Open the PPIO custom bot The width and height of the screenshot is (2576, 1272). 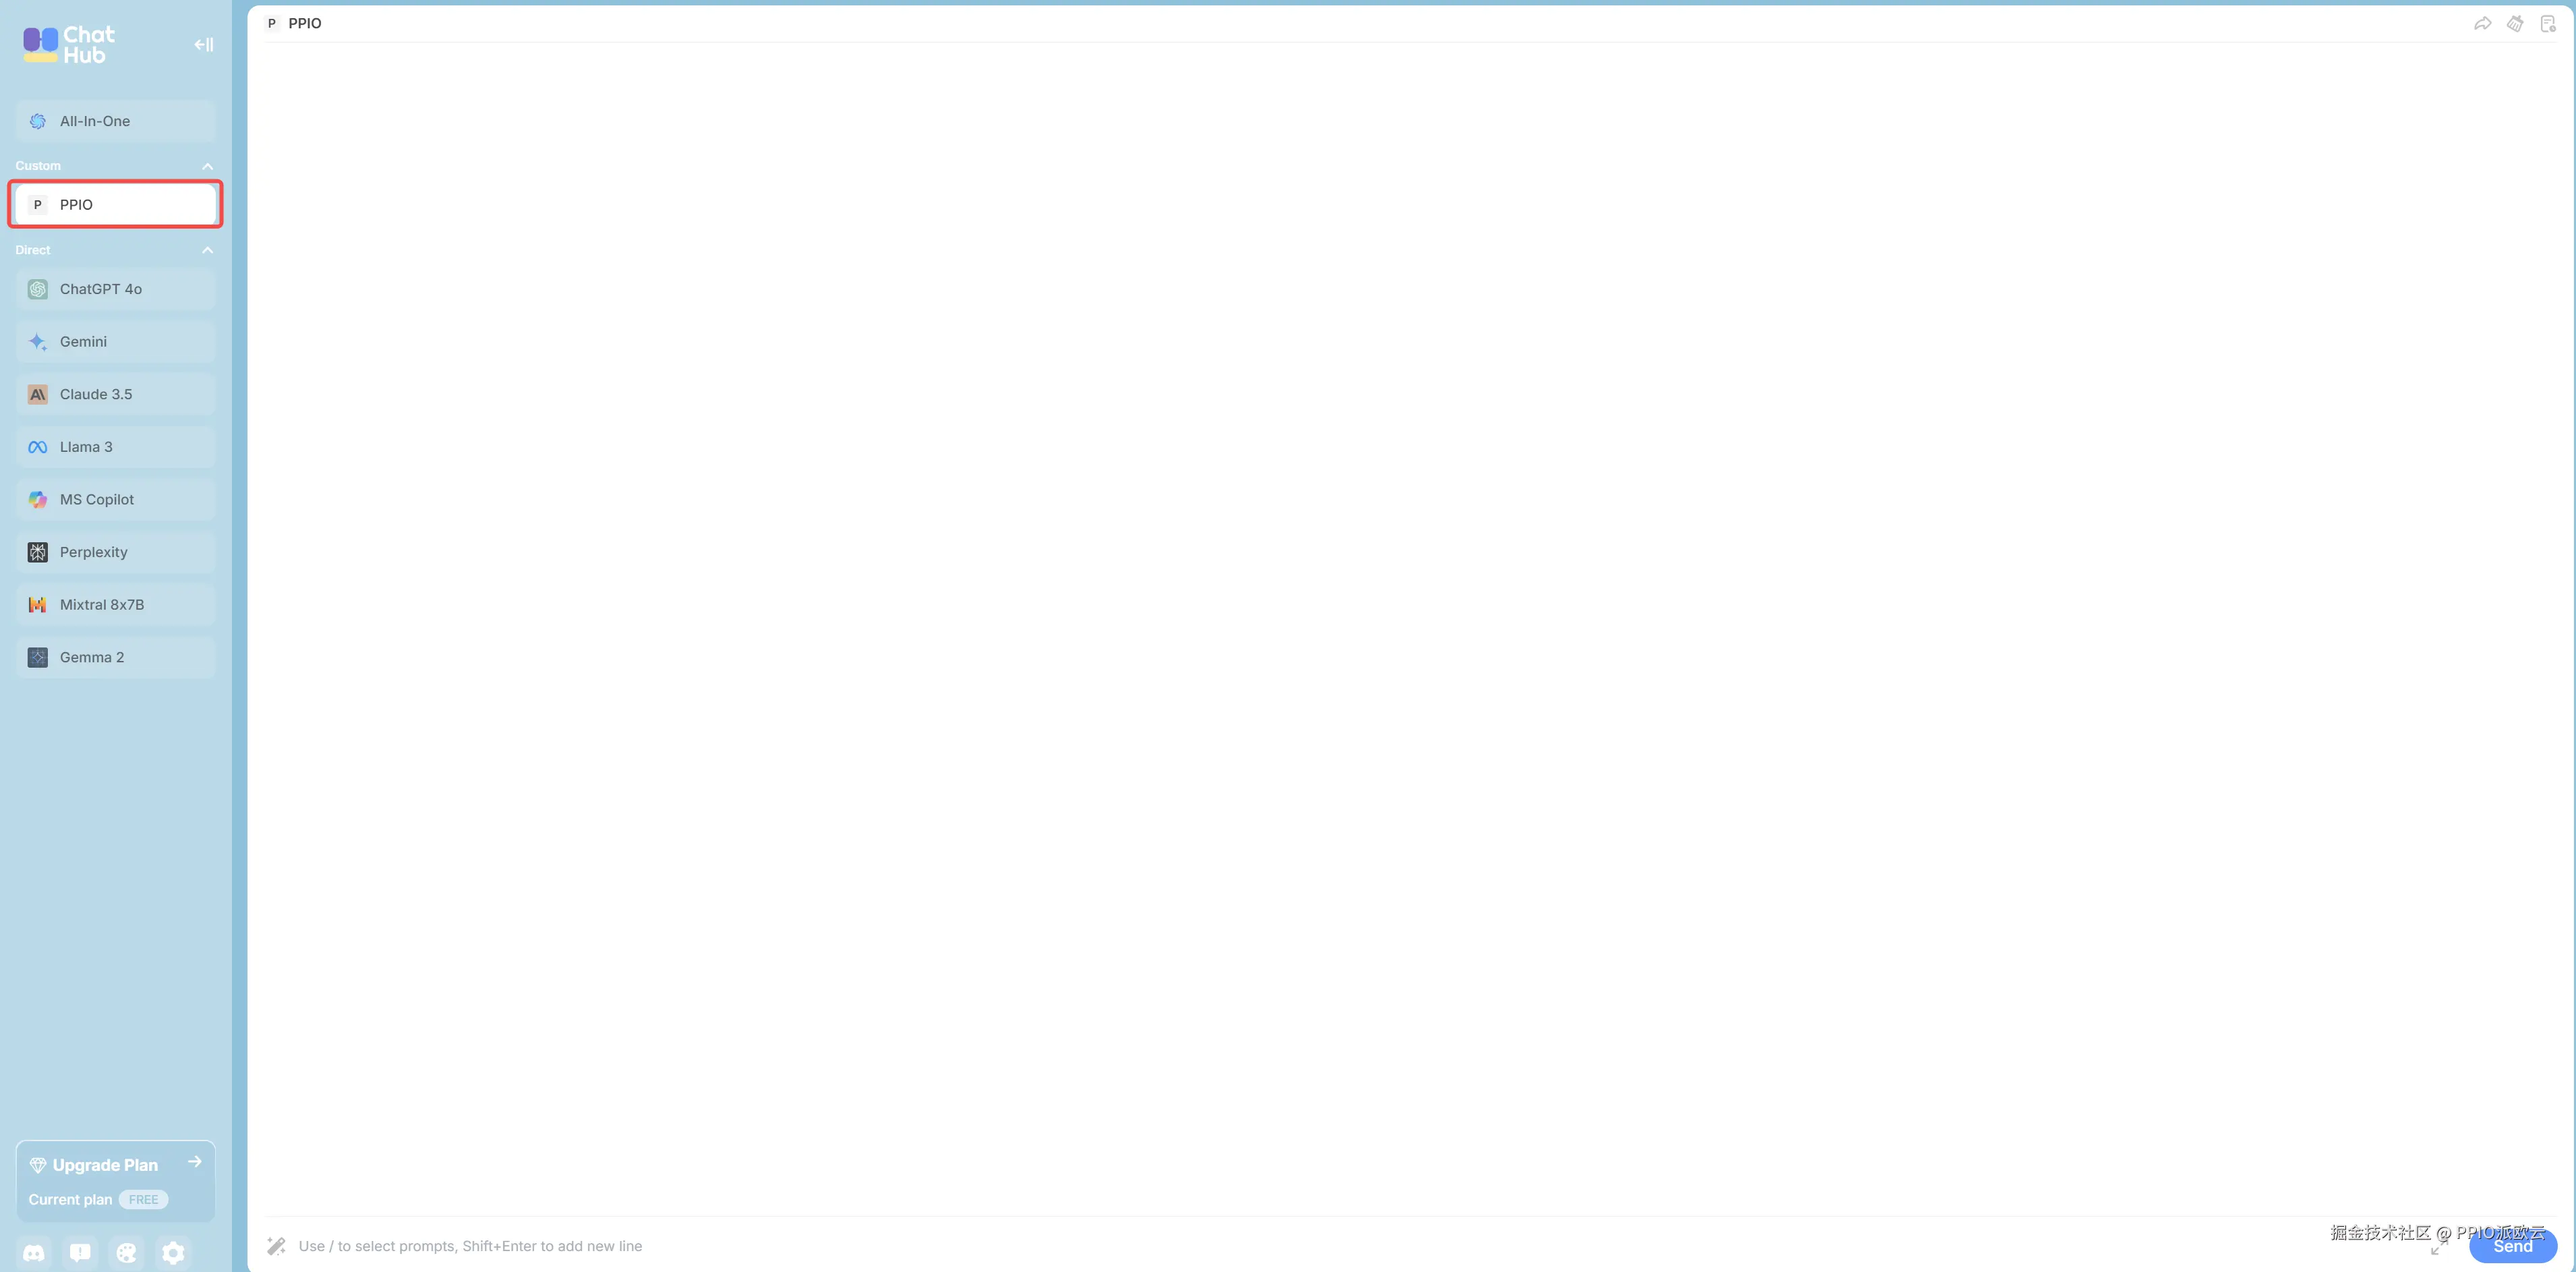tap(116, 204)
